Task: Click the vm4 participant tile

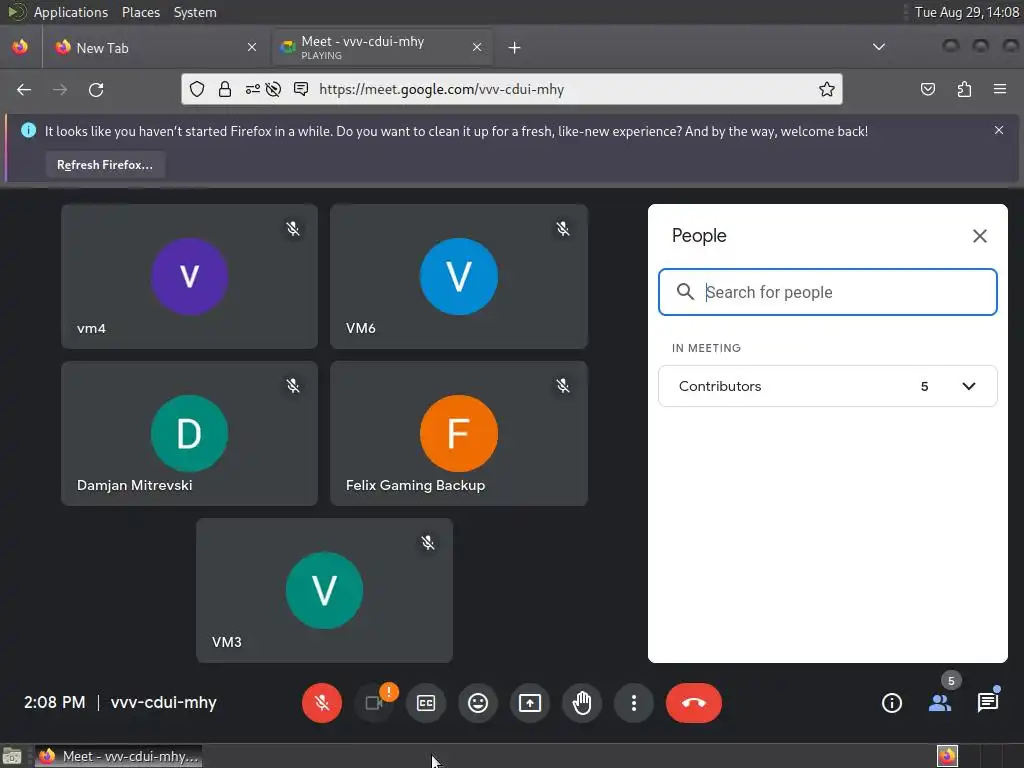Action: [x=189, y=276]
